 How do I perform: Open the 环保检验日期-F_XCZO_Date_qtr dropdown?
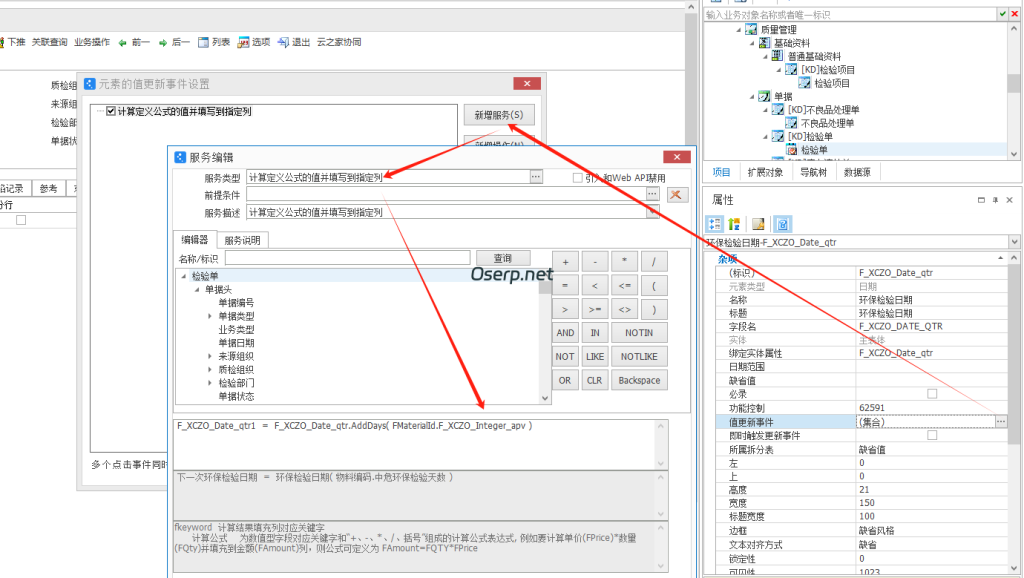(x=1013, y=240)
